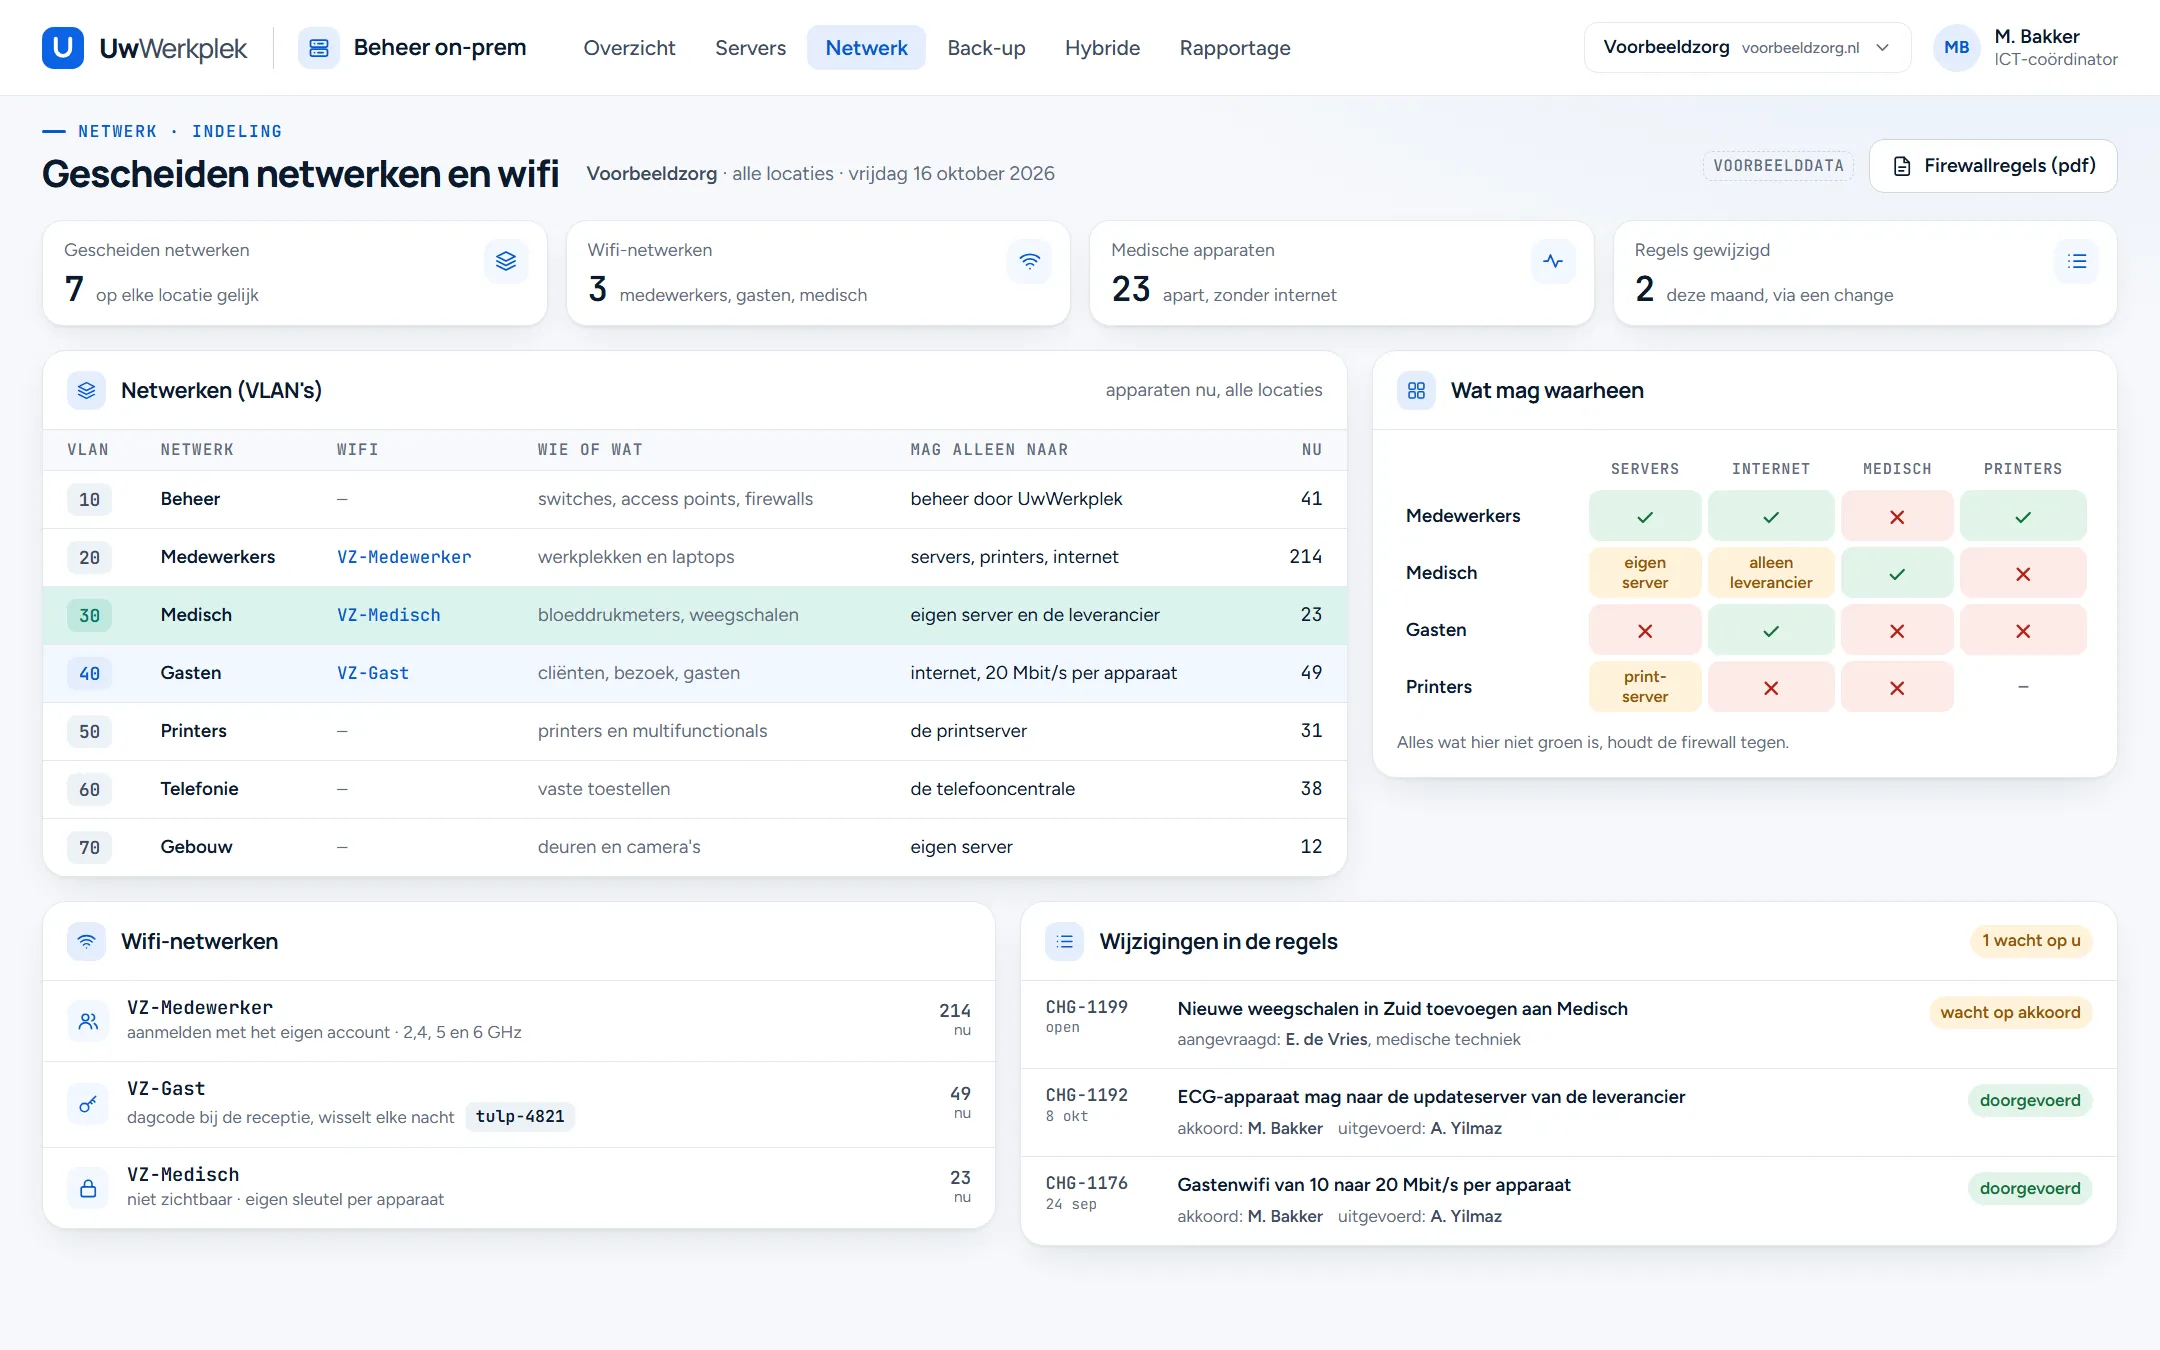Open the Voorbeeldzorg organisation dropdown

pyautogui.click(x=1747, y=48)
